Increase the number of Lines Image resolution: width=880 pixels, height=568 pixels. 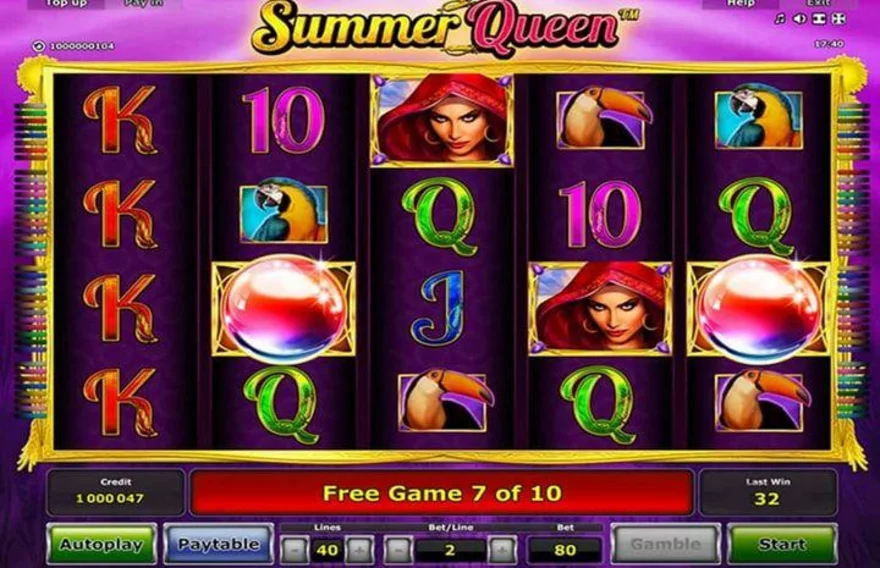point(360,550)
